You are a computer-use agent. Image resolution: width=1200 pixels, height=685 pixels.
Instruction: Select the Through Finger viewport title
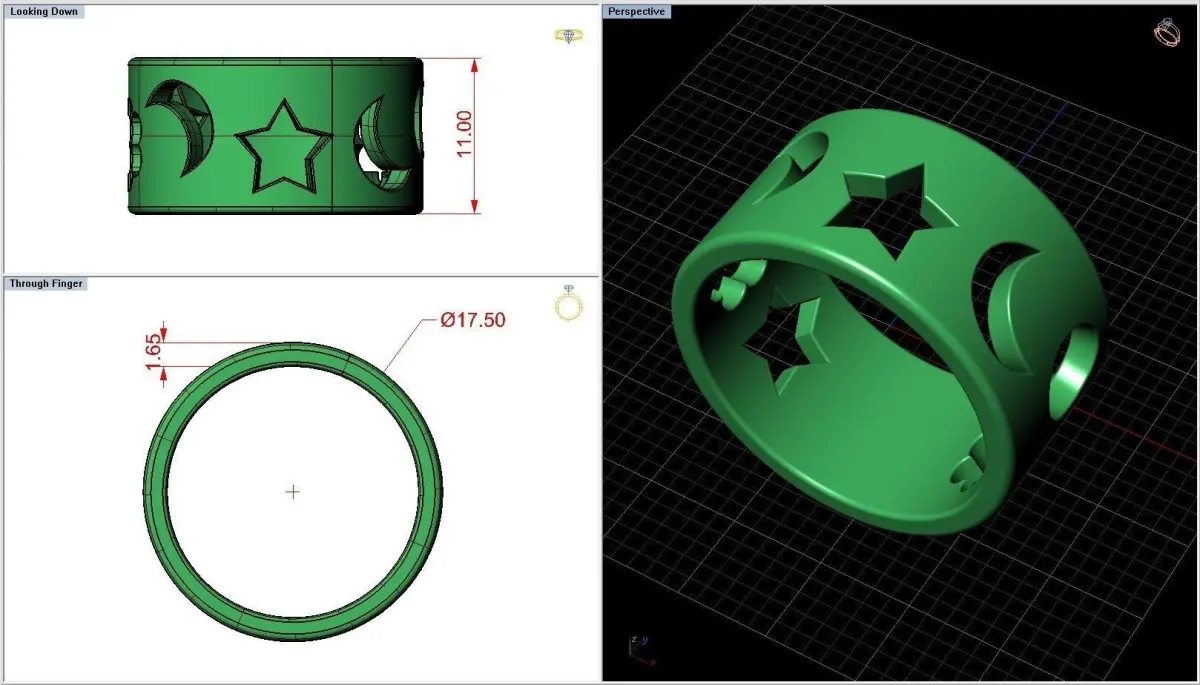pos(46,284)
